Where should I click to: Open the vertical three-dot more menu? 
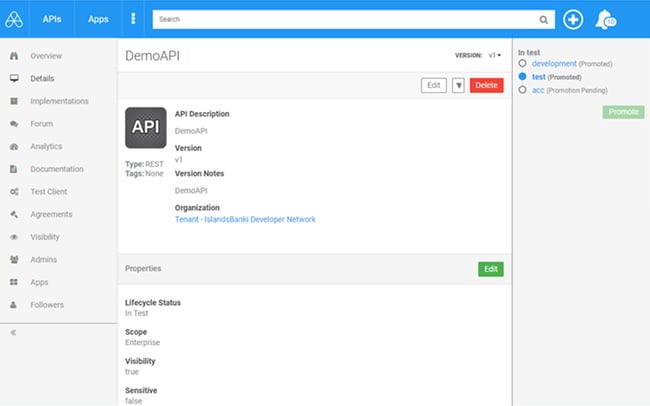pos(134,19)
